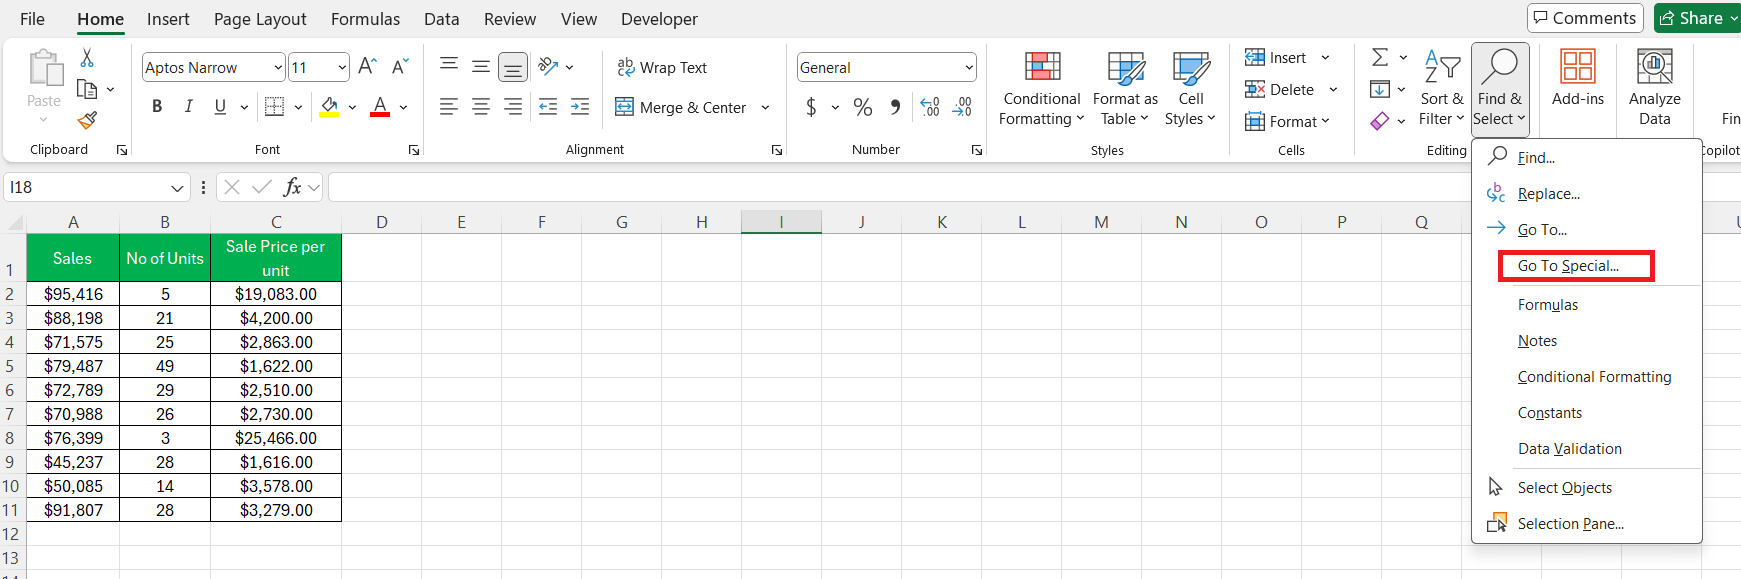Apply the Borders icon

(x=274, y=106)
